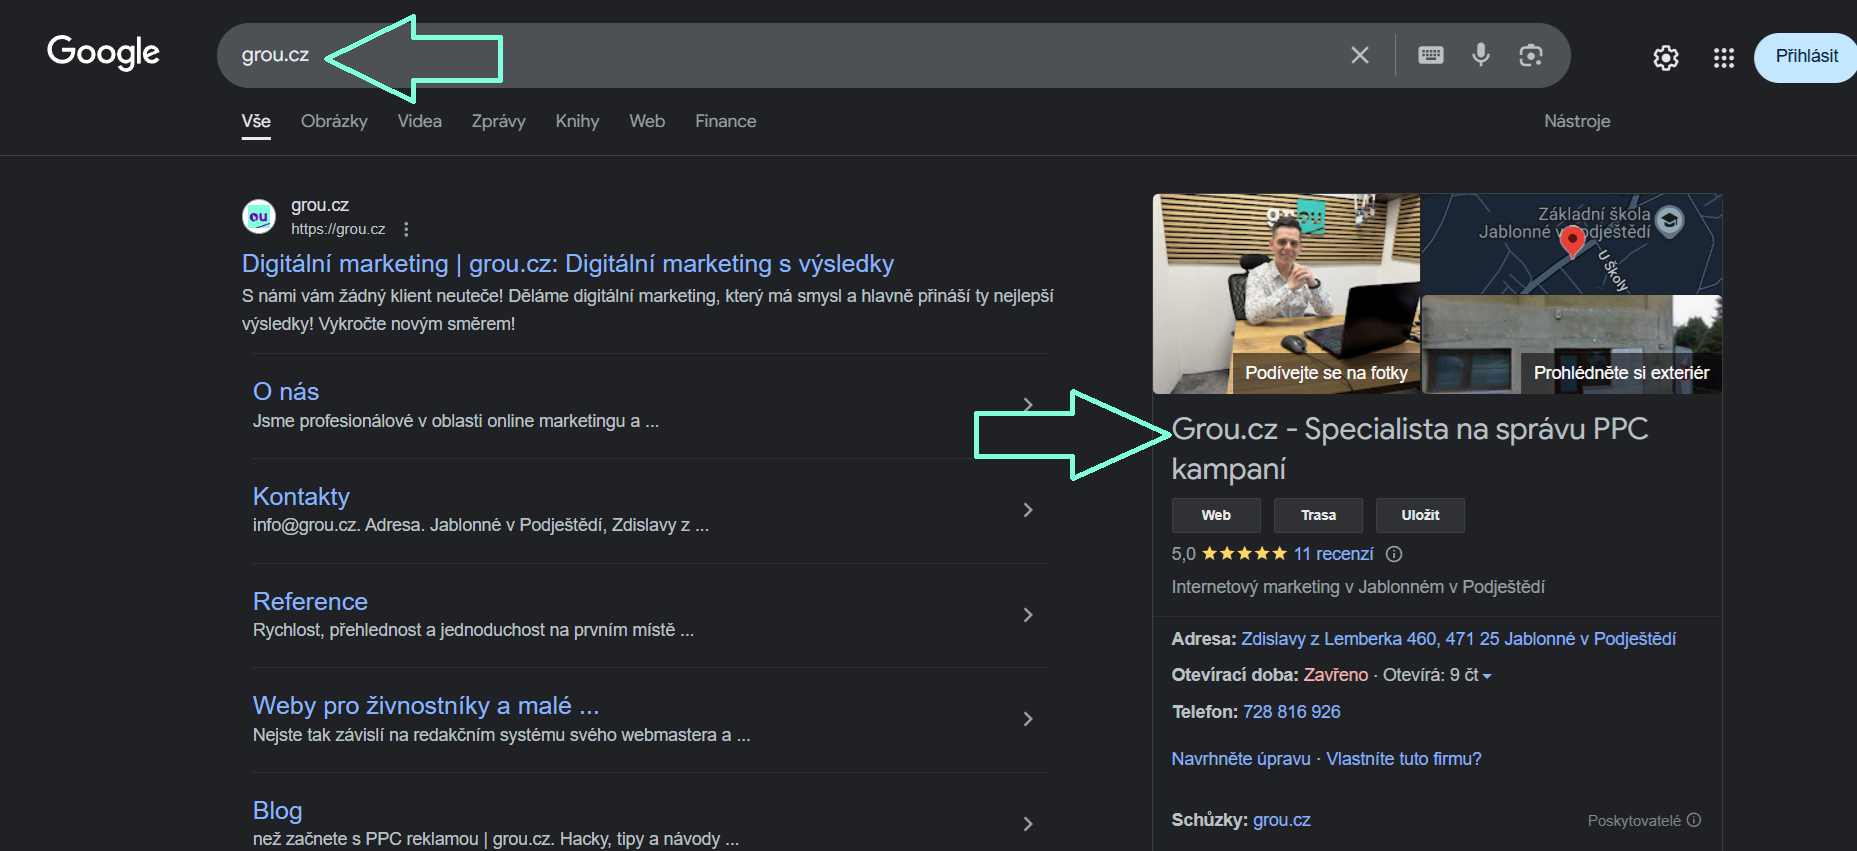Click the Internetový marketing v Jablonném category text

tap(1358, 587)
